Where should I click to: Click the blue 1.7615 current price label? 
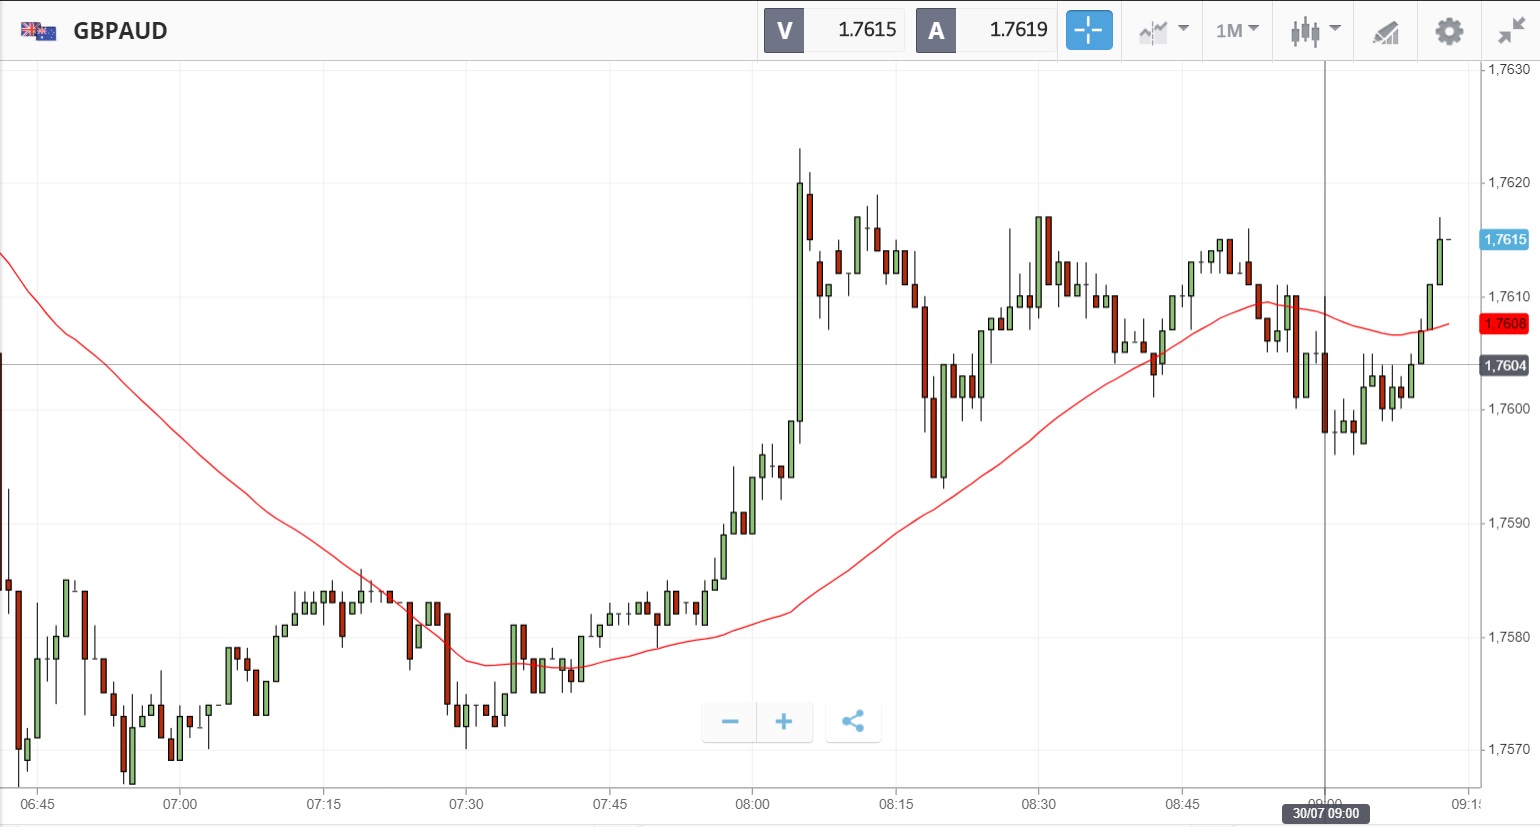click(1504, 239)
